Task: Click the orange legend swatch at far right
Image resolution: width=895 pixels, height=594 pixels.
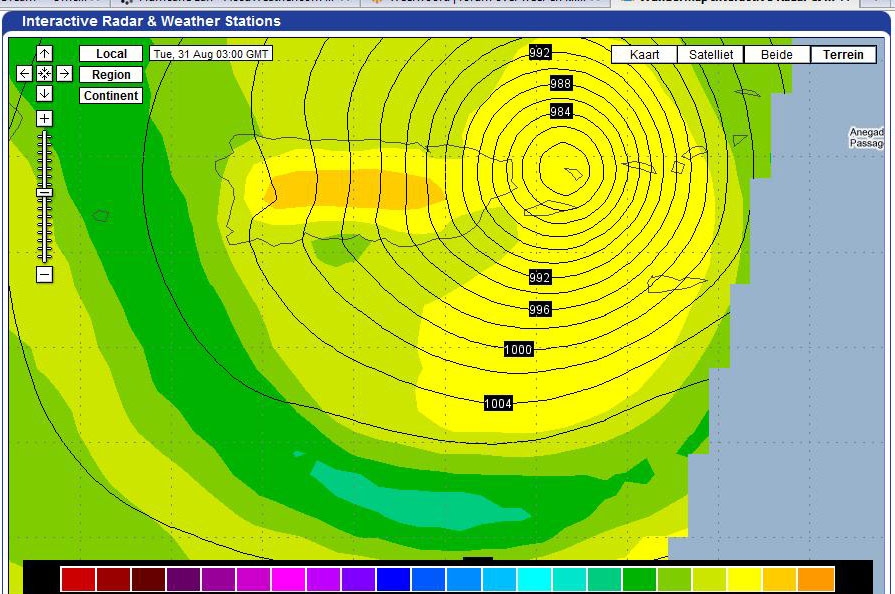Action: [x=816, y=579]
